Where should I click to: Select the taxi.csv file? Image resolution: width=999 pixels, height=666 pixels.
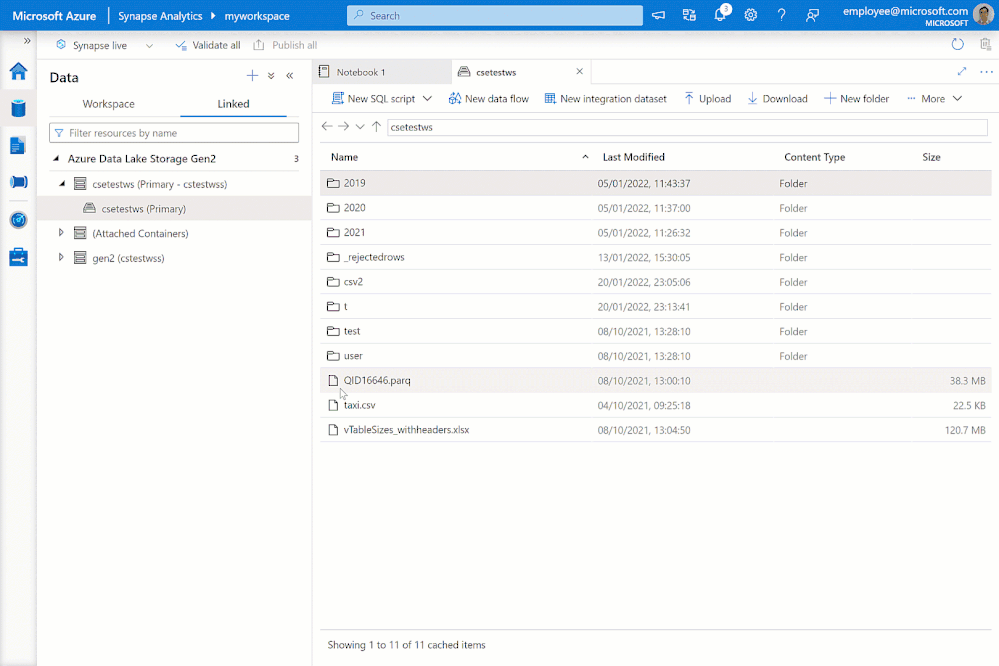tap(656, 405)
